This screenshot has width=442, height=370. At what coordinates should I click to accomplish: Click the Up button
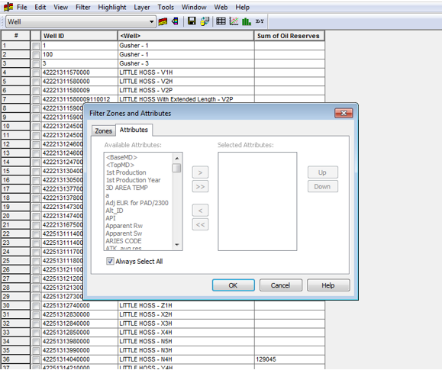pos(322,172)
